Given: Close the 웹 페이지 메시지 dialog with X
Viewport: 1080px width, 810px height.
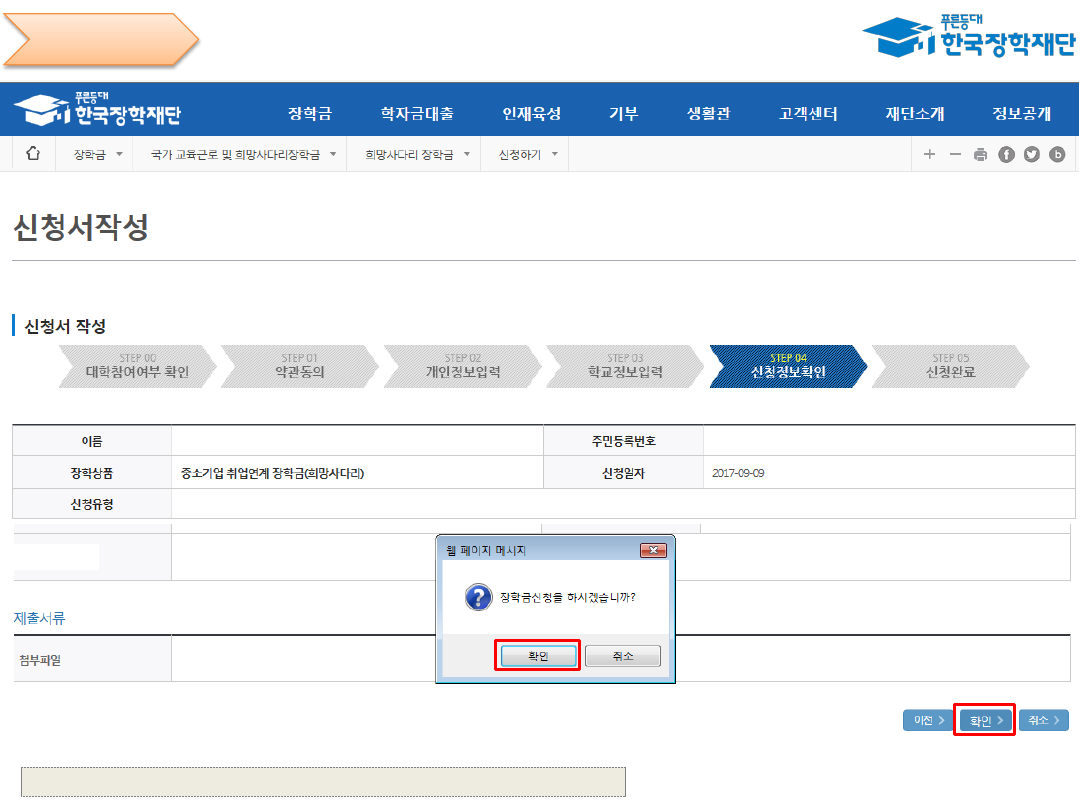Looking at the screenshot, I should coord(653,550).
